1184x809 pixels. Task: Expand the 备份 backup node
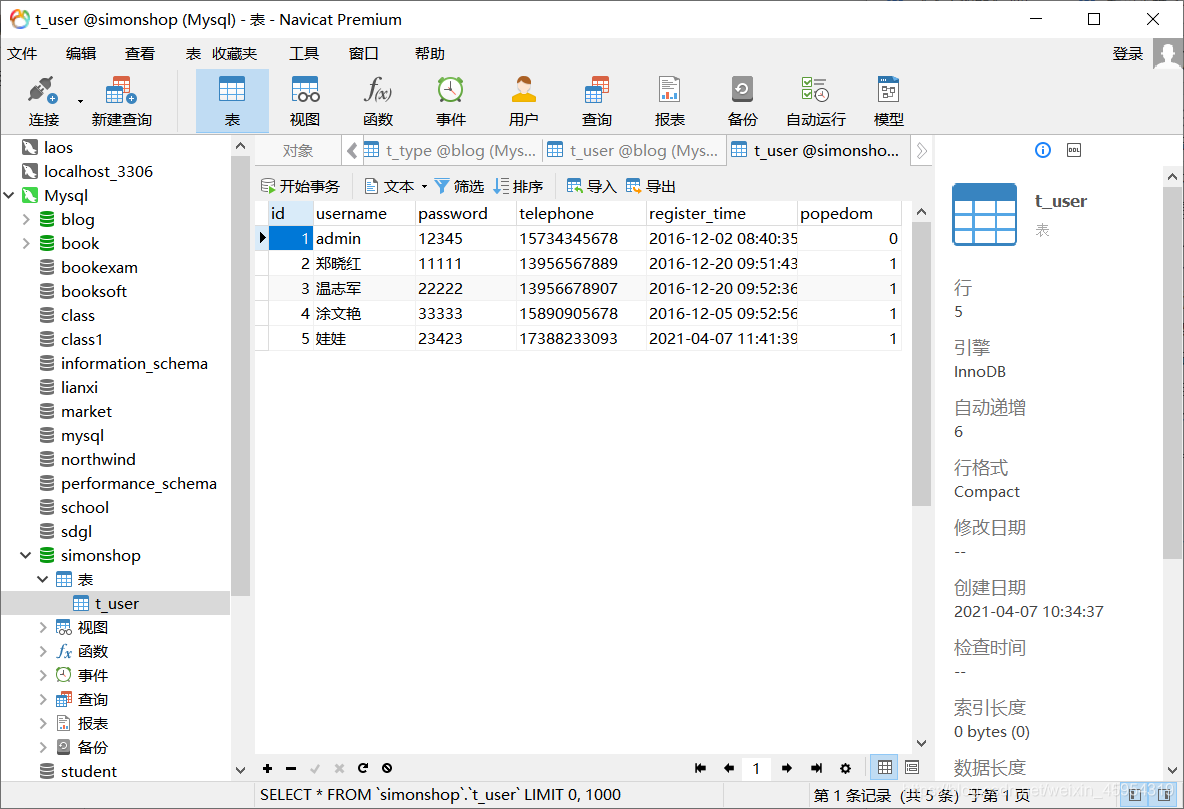pyautogui.click(x=43, y=747)
